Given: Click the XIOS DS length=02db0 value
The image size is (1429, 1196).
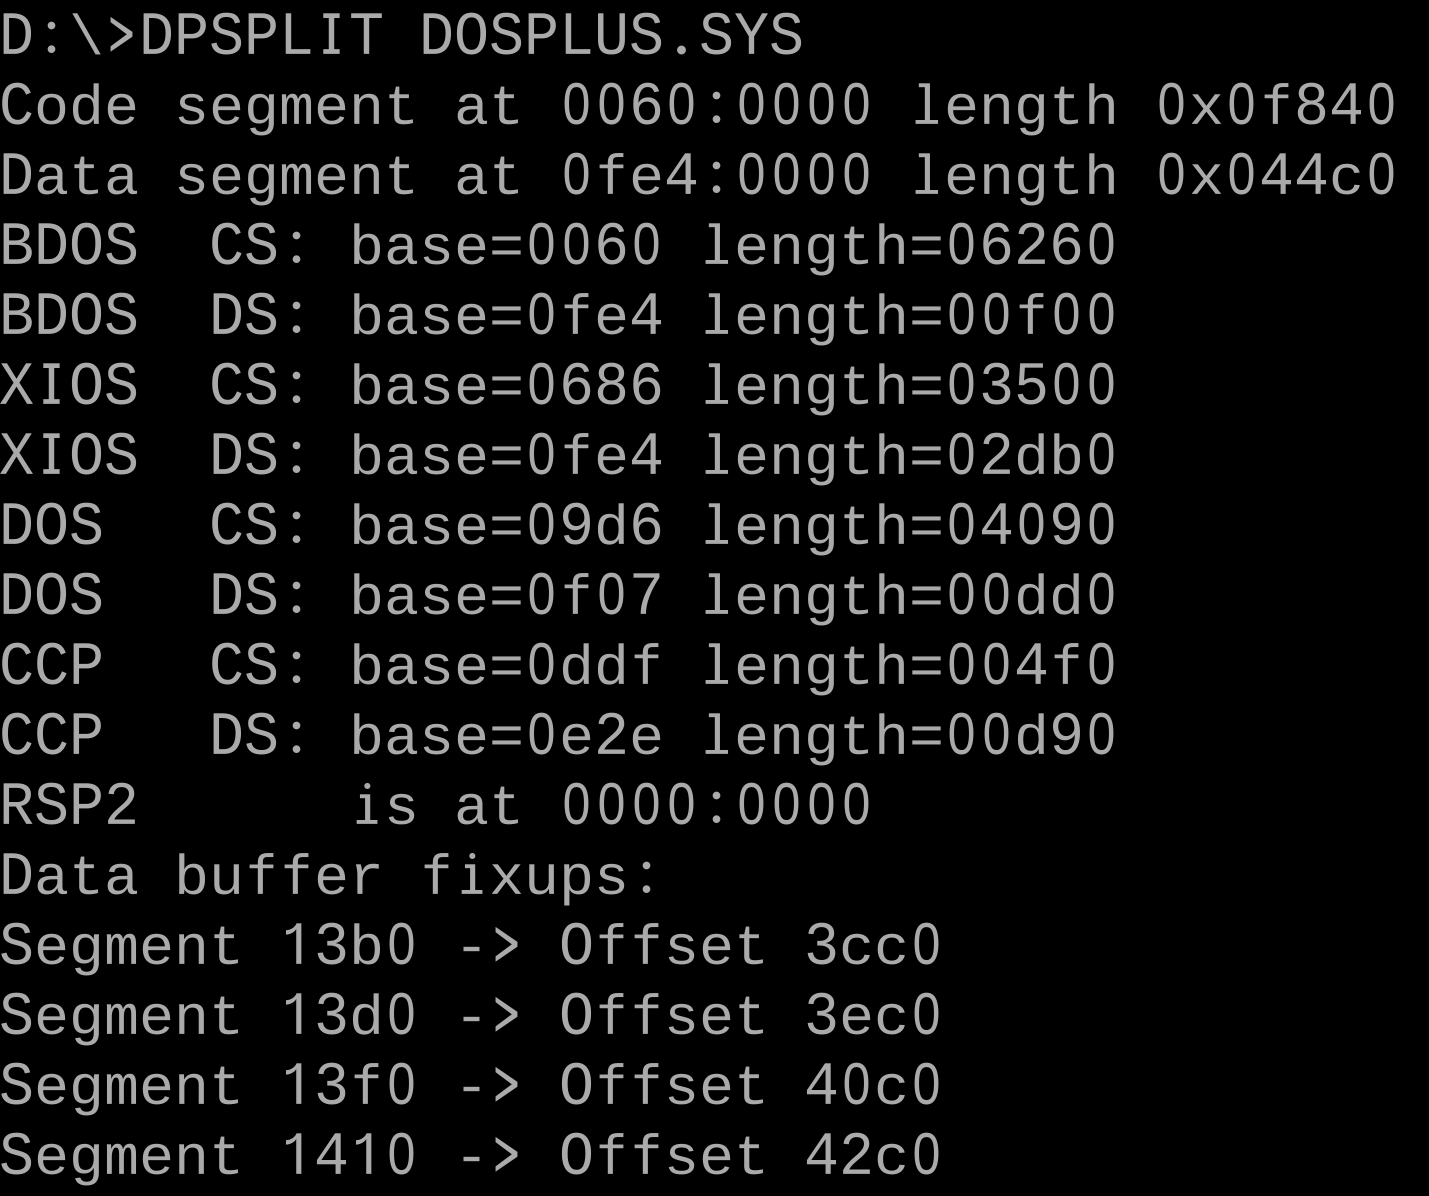Looking at the screenshot, I should (909, 457).
